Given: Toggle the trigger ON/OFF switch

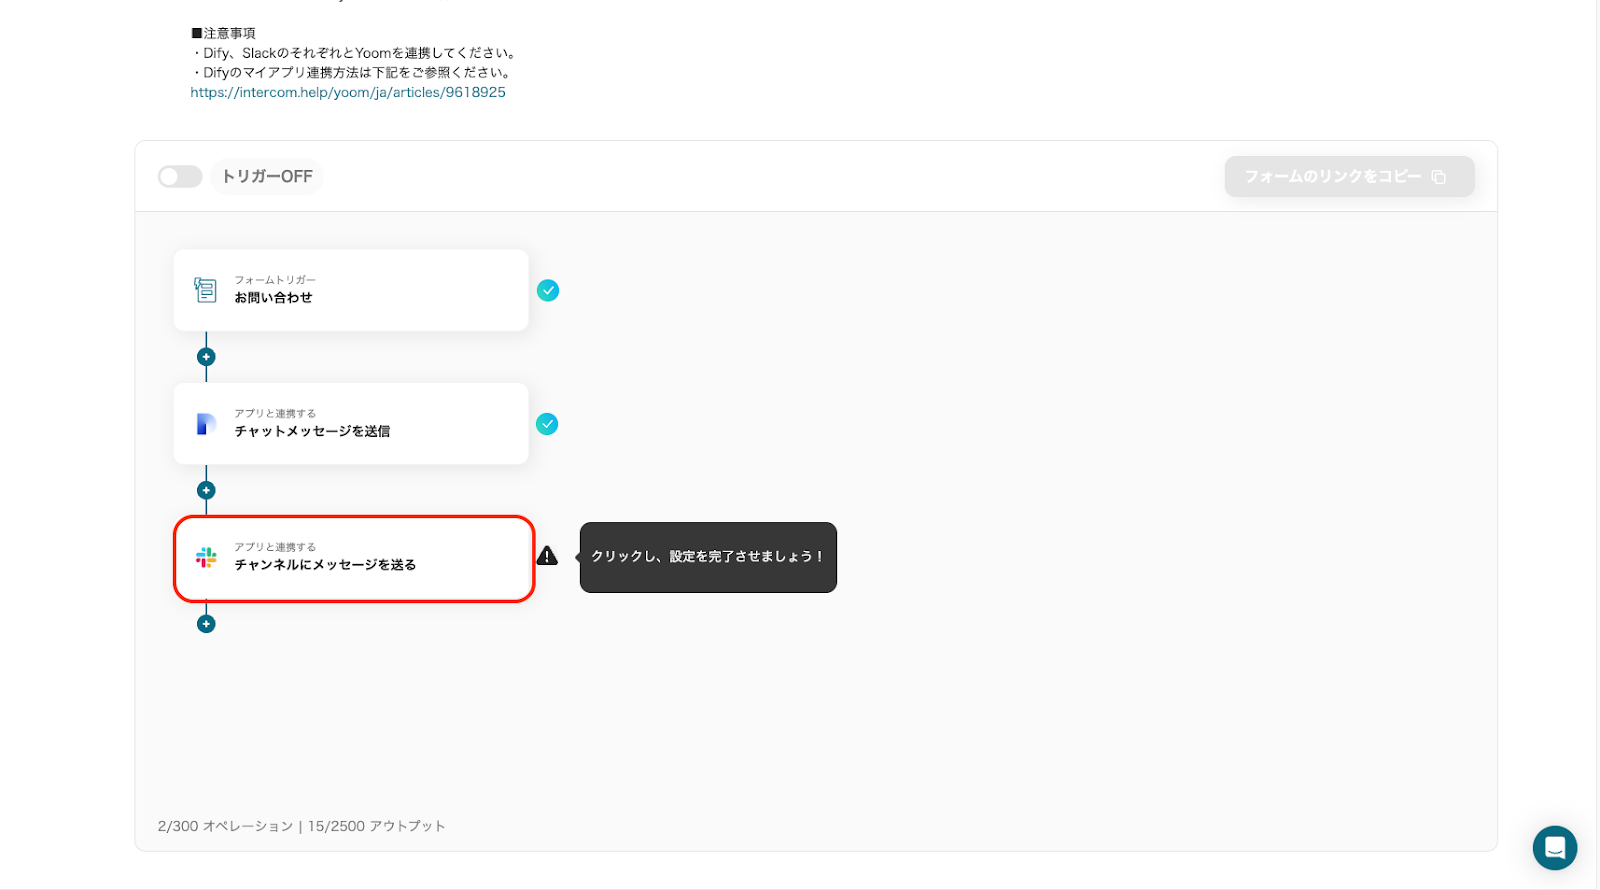Looking at the screenshot, I should 180,177.
